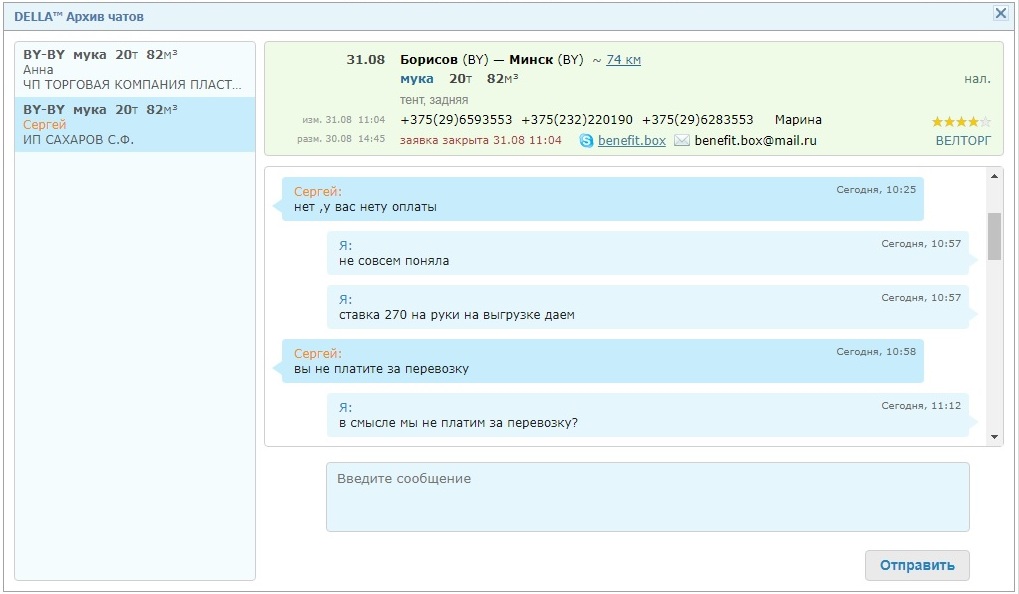
Task: Click the chat scrollbar thumb
Action: [x=994, y=236]
